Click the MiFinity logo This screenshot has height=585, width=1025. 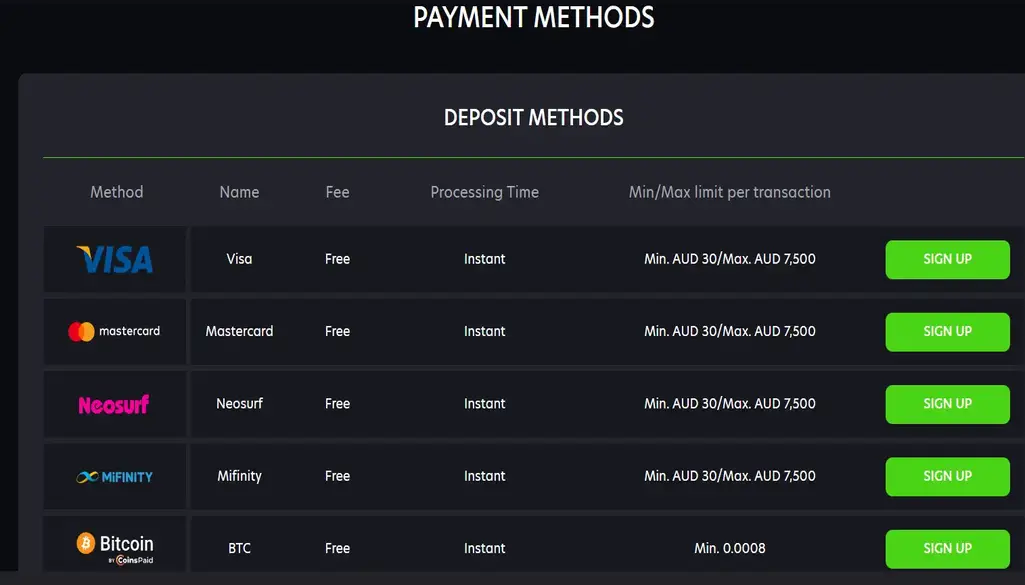[114, 477]
